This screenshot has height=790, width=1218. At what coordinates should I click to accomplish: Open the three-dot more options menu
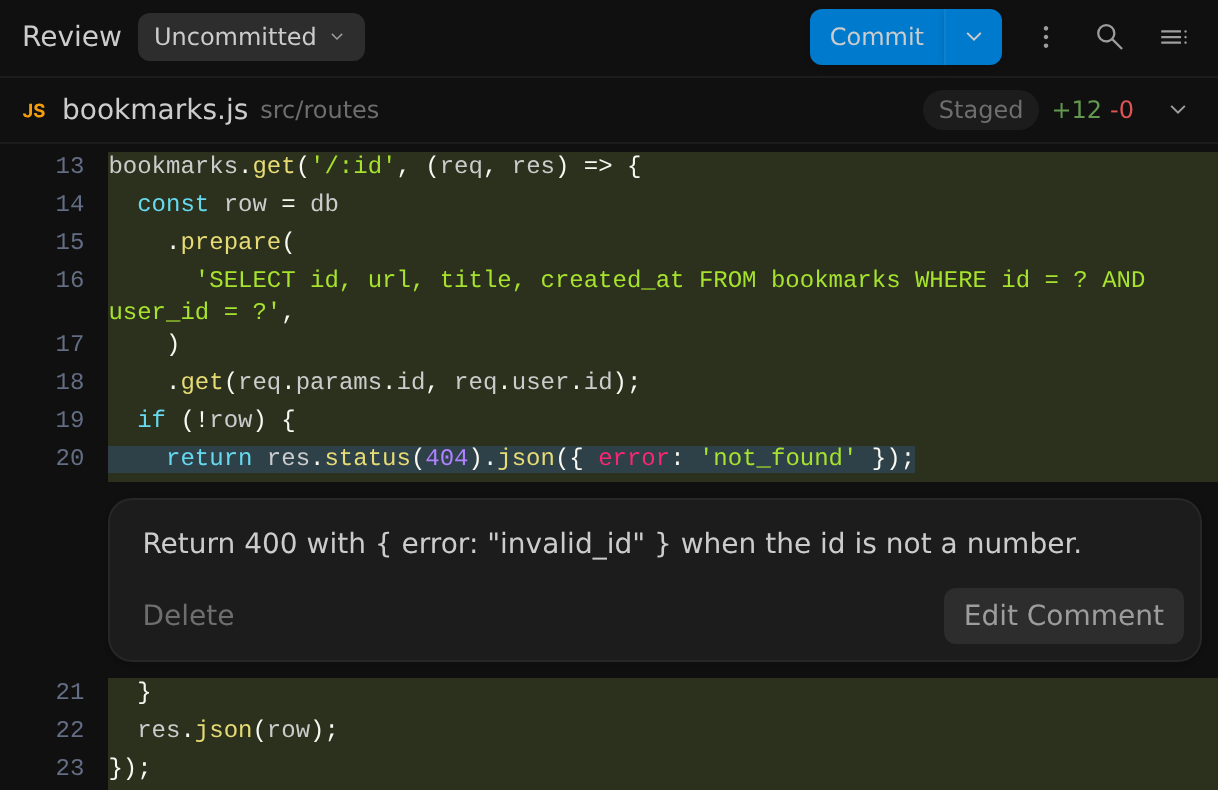pyautogui.click(x=1046, y=37)
